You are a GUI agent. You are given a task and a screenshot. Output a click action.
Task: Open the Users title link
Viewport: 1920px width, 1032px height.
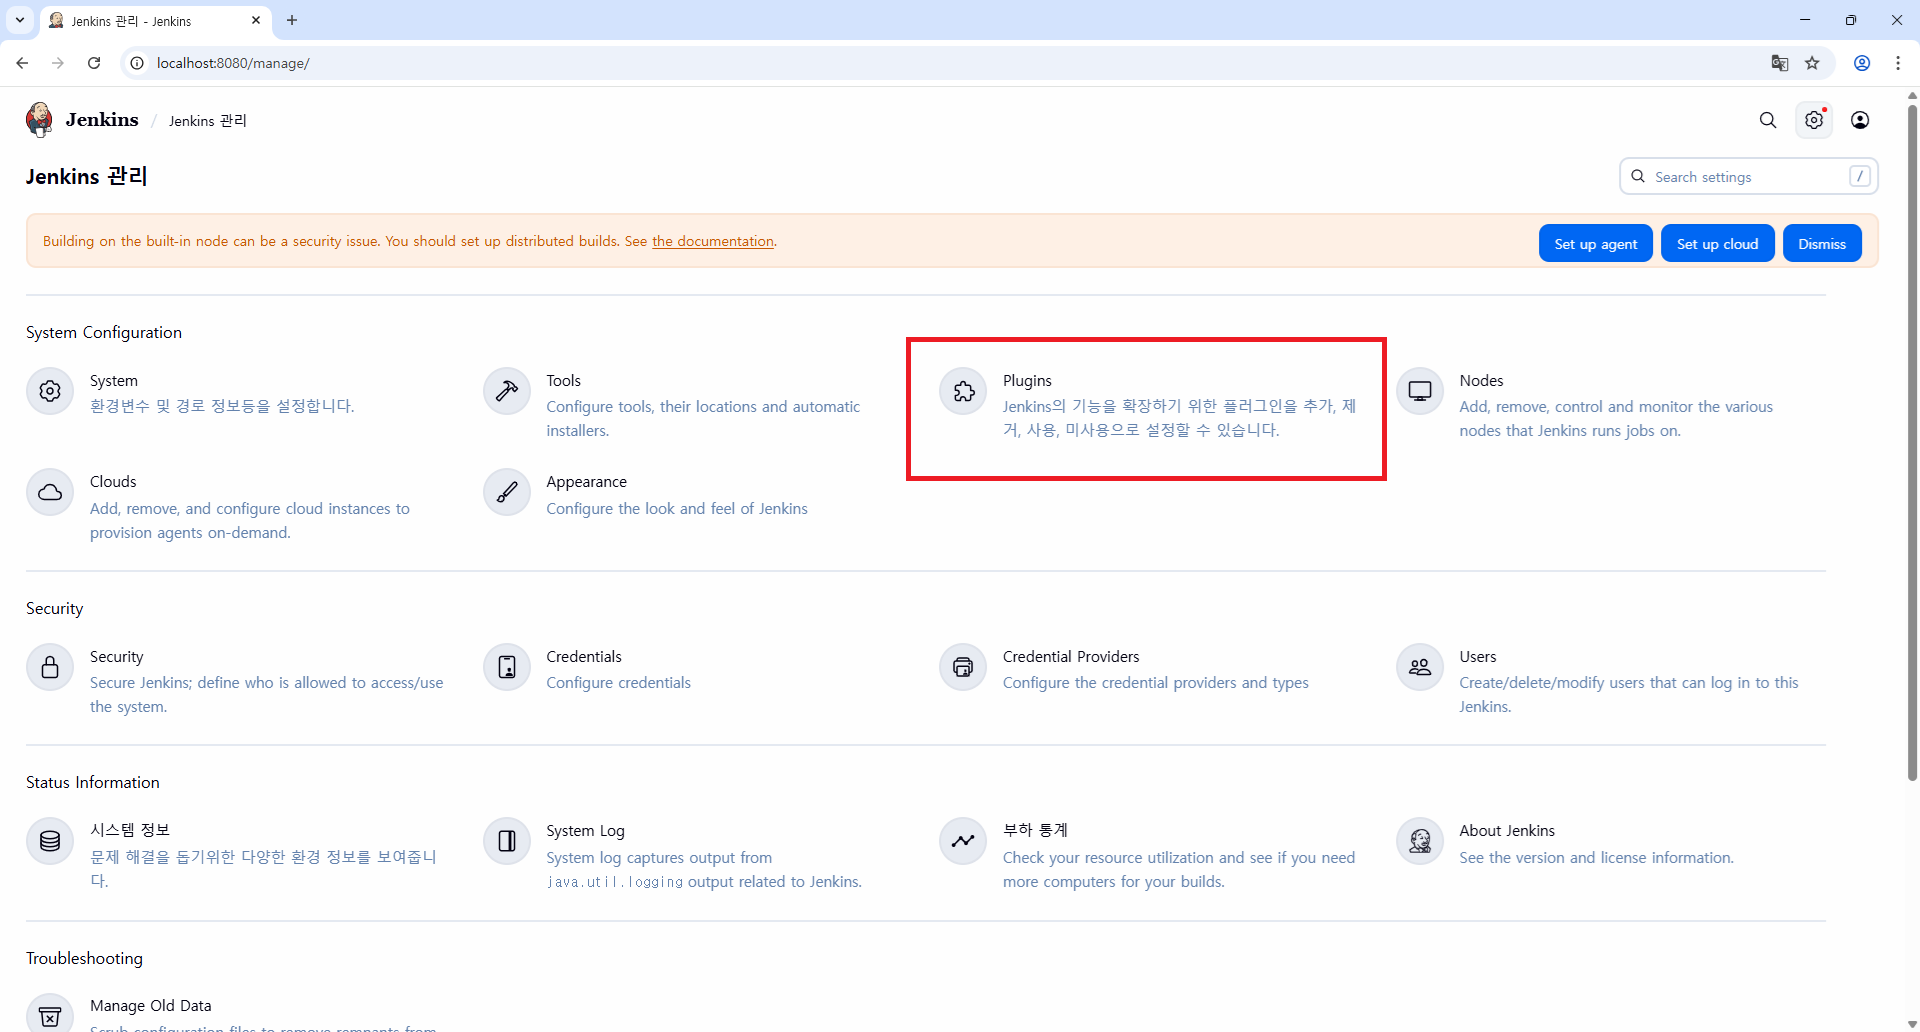click(1478, 657)
